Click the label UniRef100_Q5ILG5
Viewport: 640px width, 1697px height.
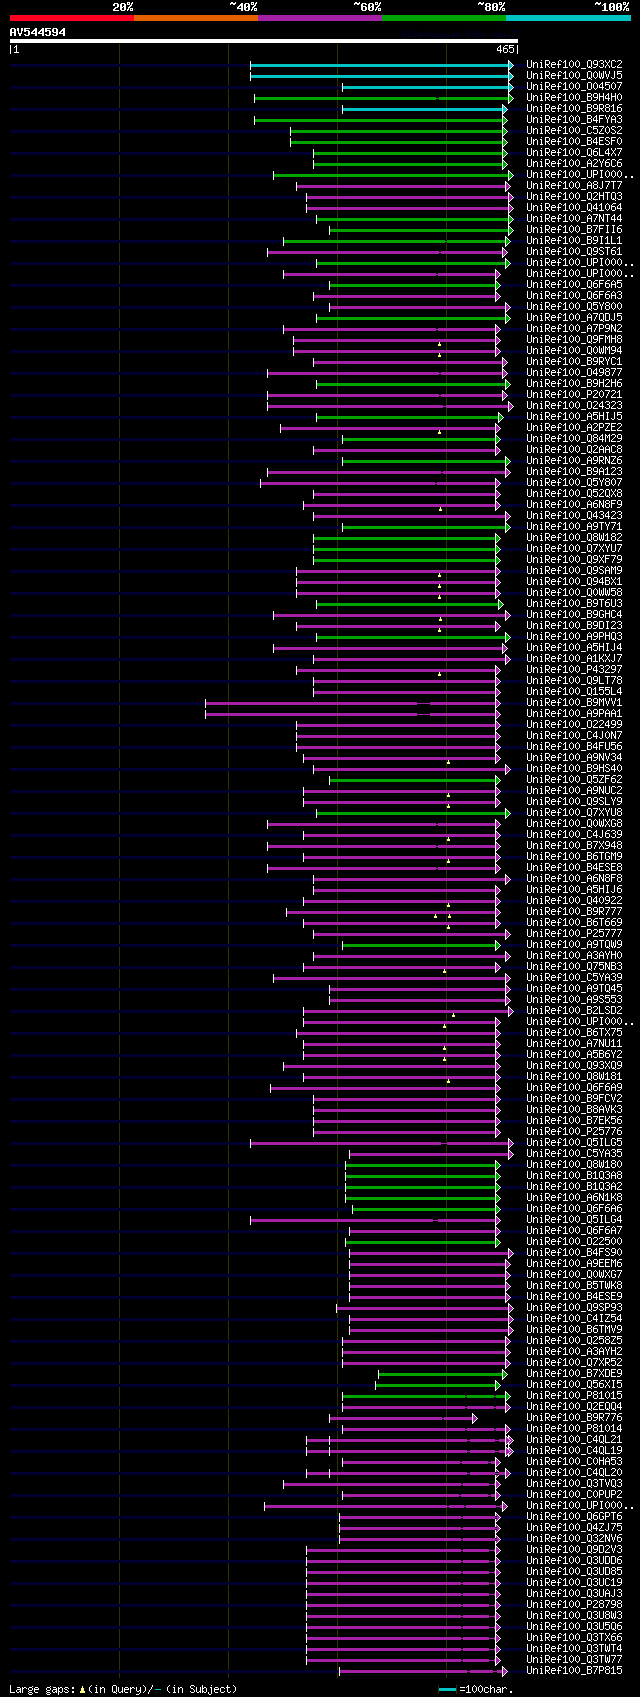pos(574,1143)
